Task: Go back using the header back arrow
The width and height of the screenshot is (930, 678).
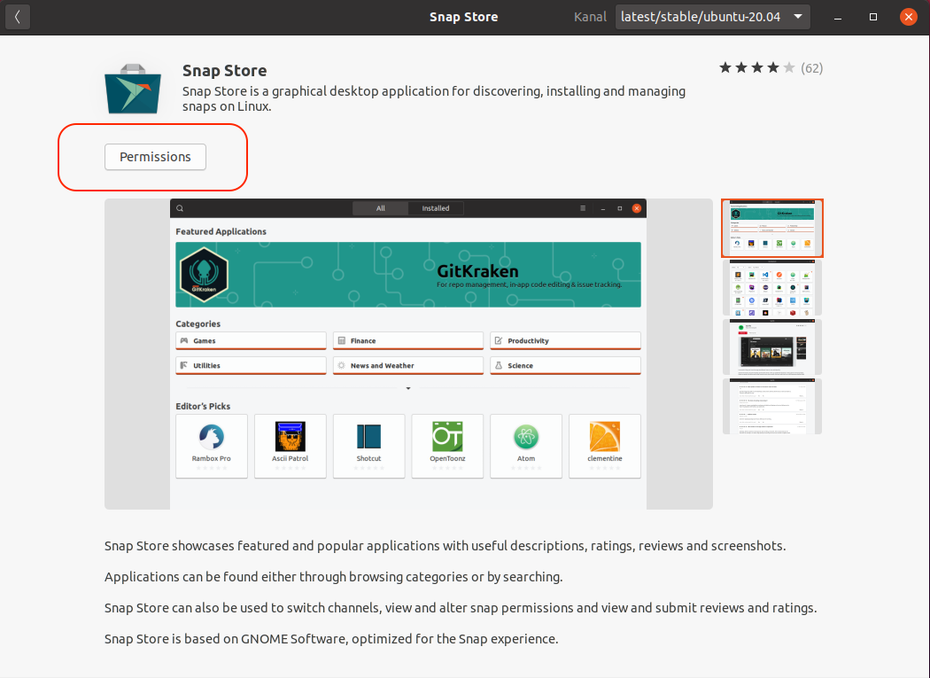Action: pyautogui.click(x=17, y=17)
